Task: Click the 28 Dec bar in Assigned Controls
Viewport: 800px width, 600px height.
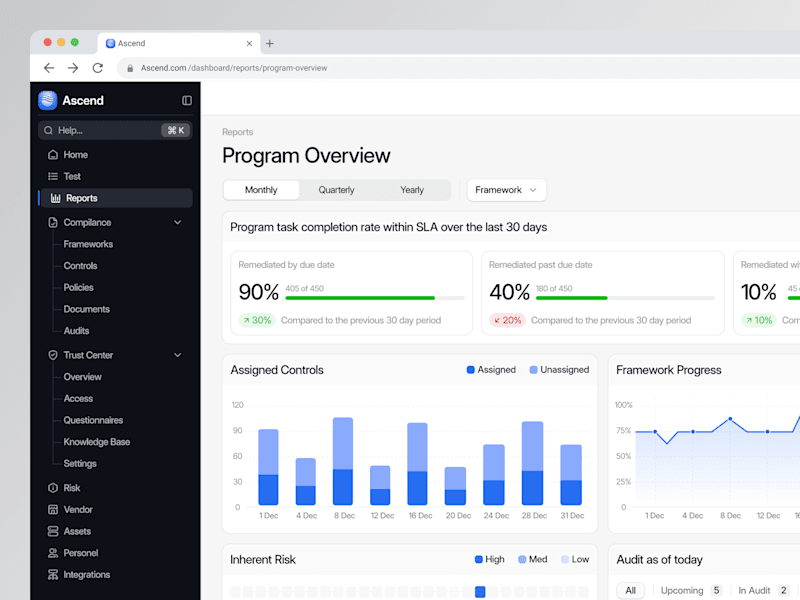Action: click(x=532, y=463)
